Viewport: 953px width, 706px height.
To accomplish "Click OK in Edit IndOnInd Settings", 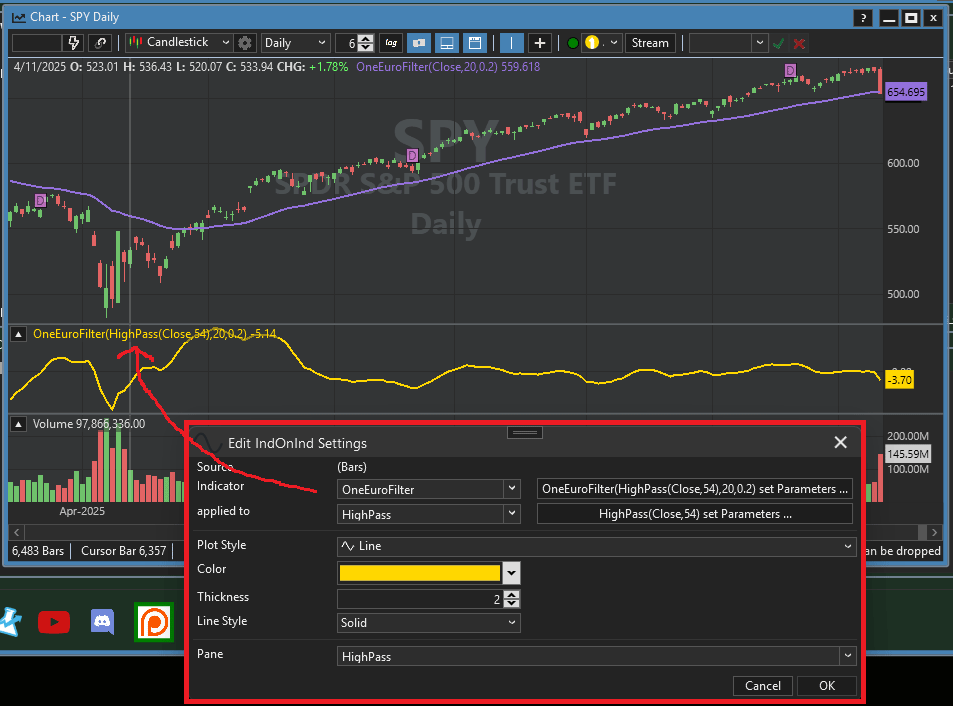I will click(826, 686).
